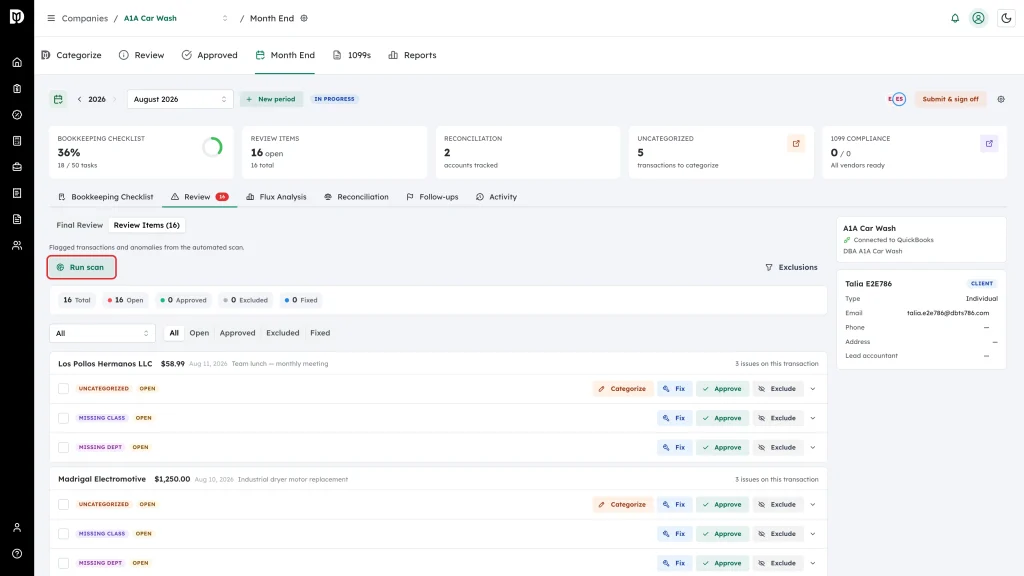Open the 1099s tab
1024x576 pixels.
(x=352, y=55)
